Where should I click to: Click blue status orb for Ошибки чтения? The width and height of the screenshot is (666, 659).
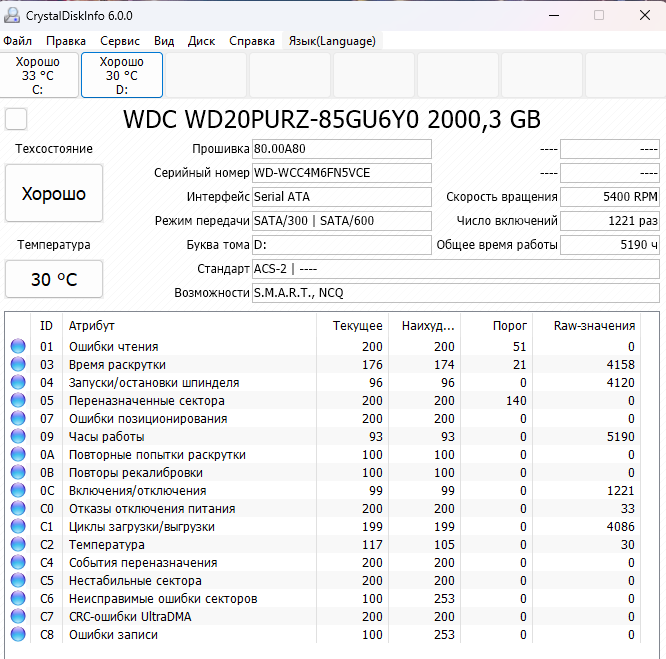point(18,347)
